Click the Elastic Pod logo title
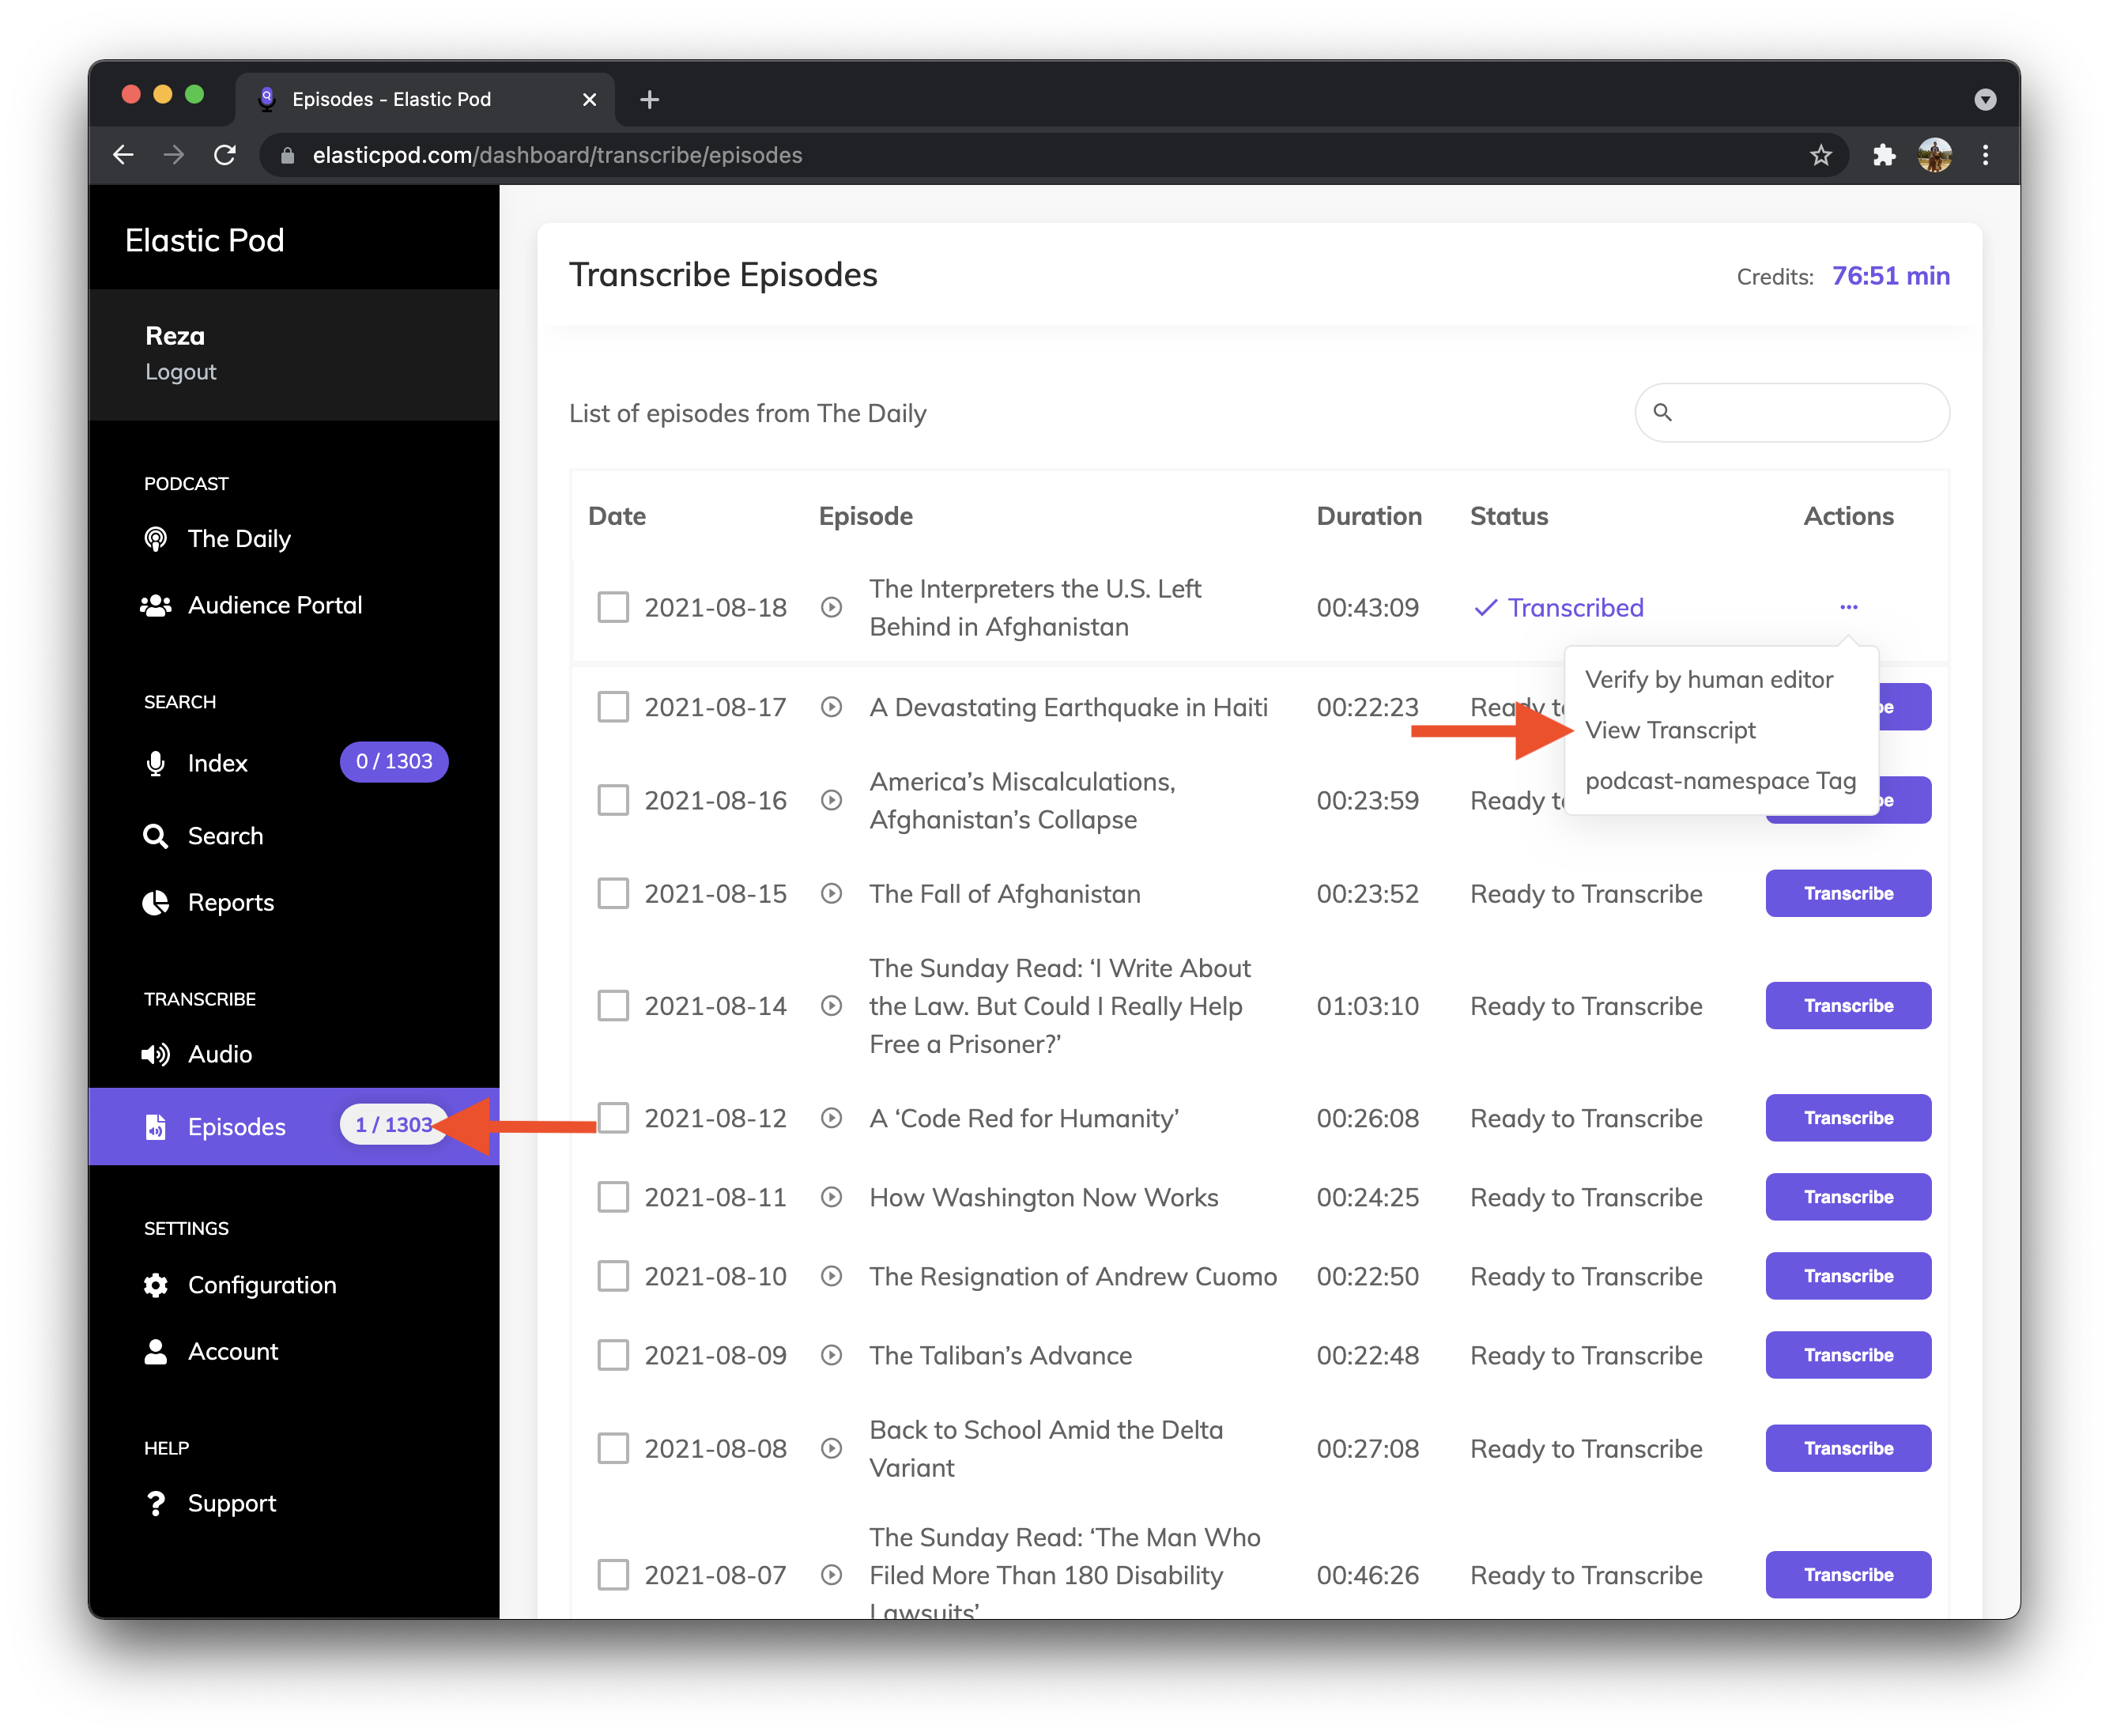 (205, 240)
